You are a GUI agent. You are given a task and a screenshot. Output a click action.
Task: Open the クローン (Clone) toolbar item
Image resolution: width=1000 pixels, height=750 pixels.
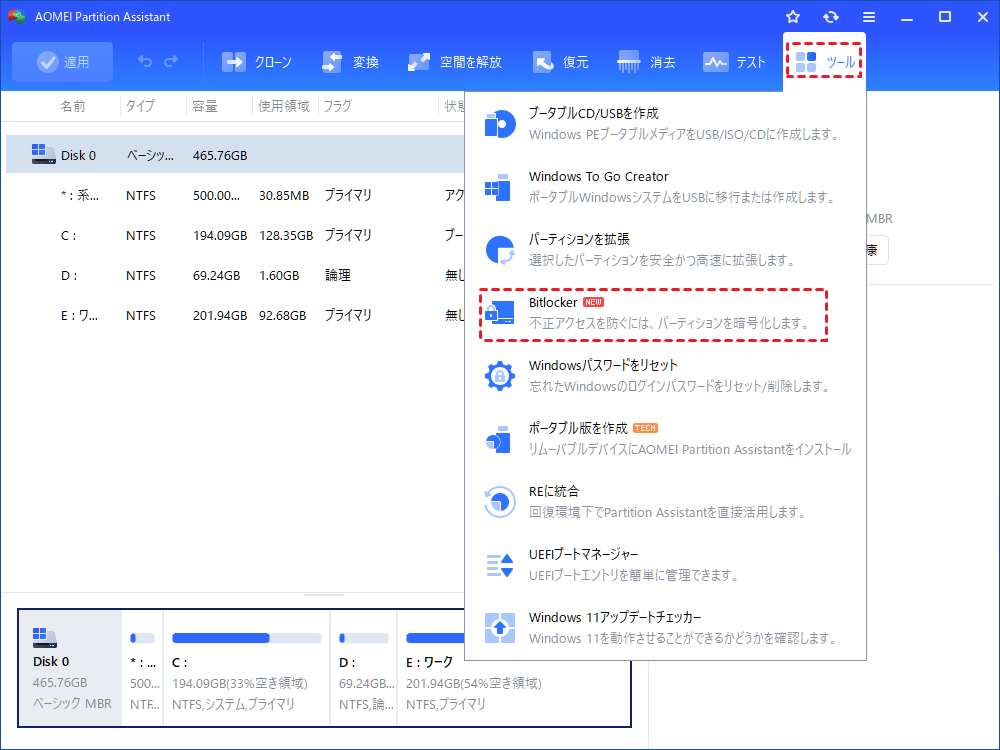[x=256, y=62]
